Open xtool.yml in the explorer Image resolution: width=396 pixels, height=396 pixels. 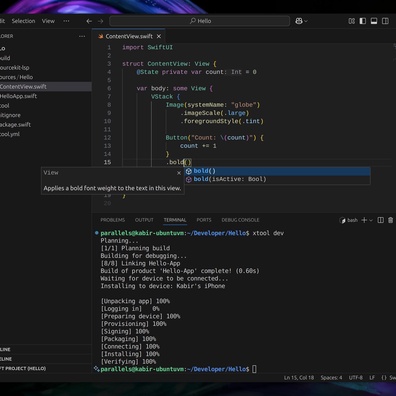point(45,134)
